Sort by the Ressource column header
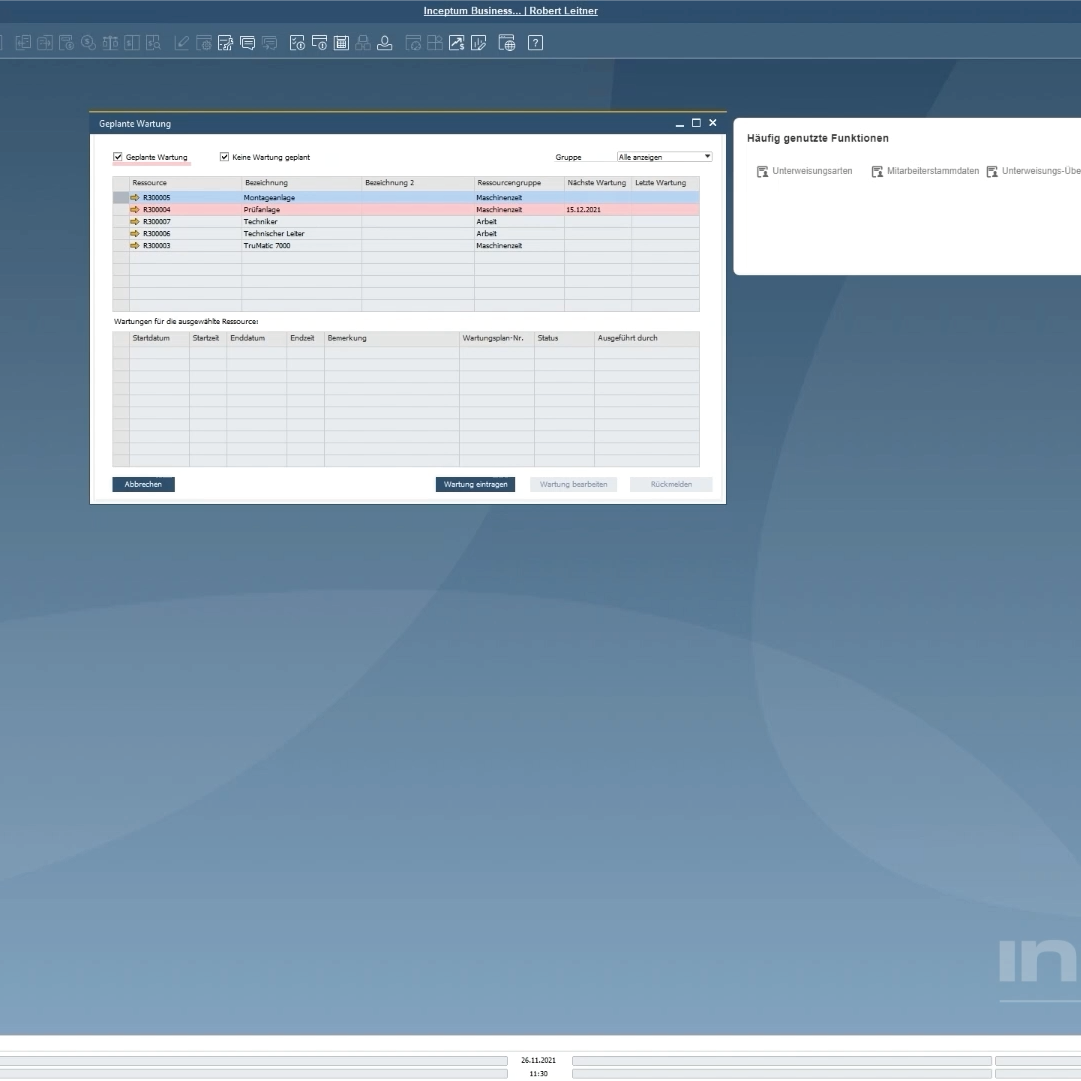 (x=185, y=183)
